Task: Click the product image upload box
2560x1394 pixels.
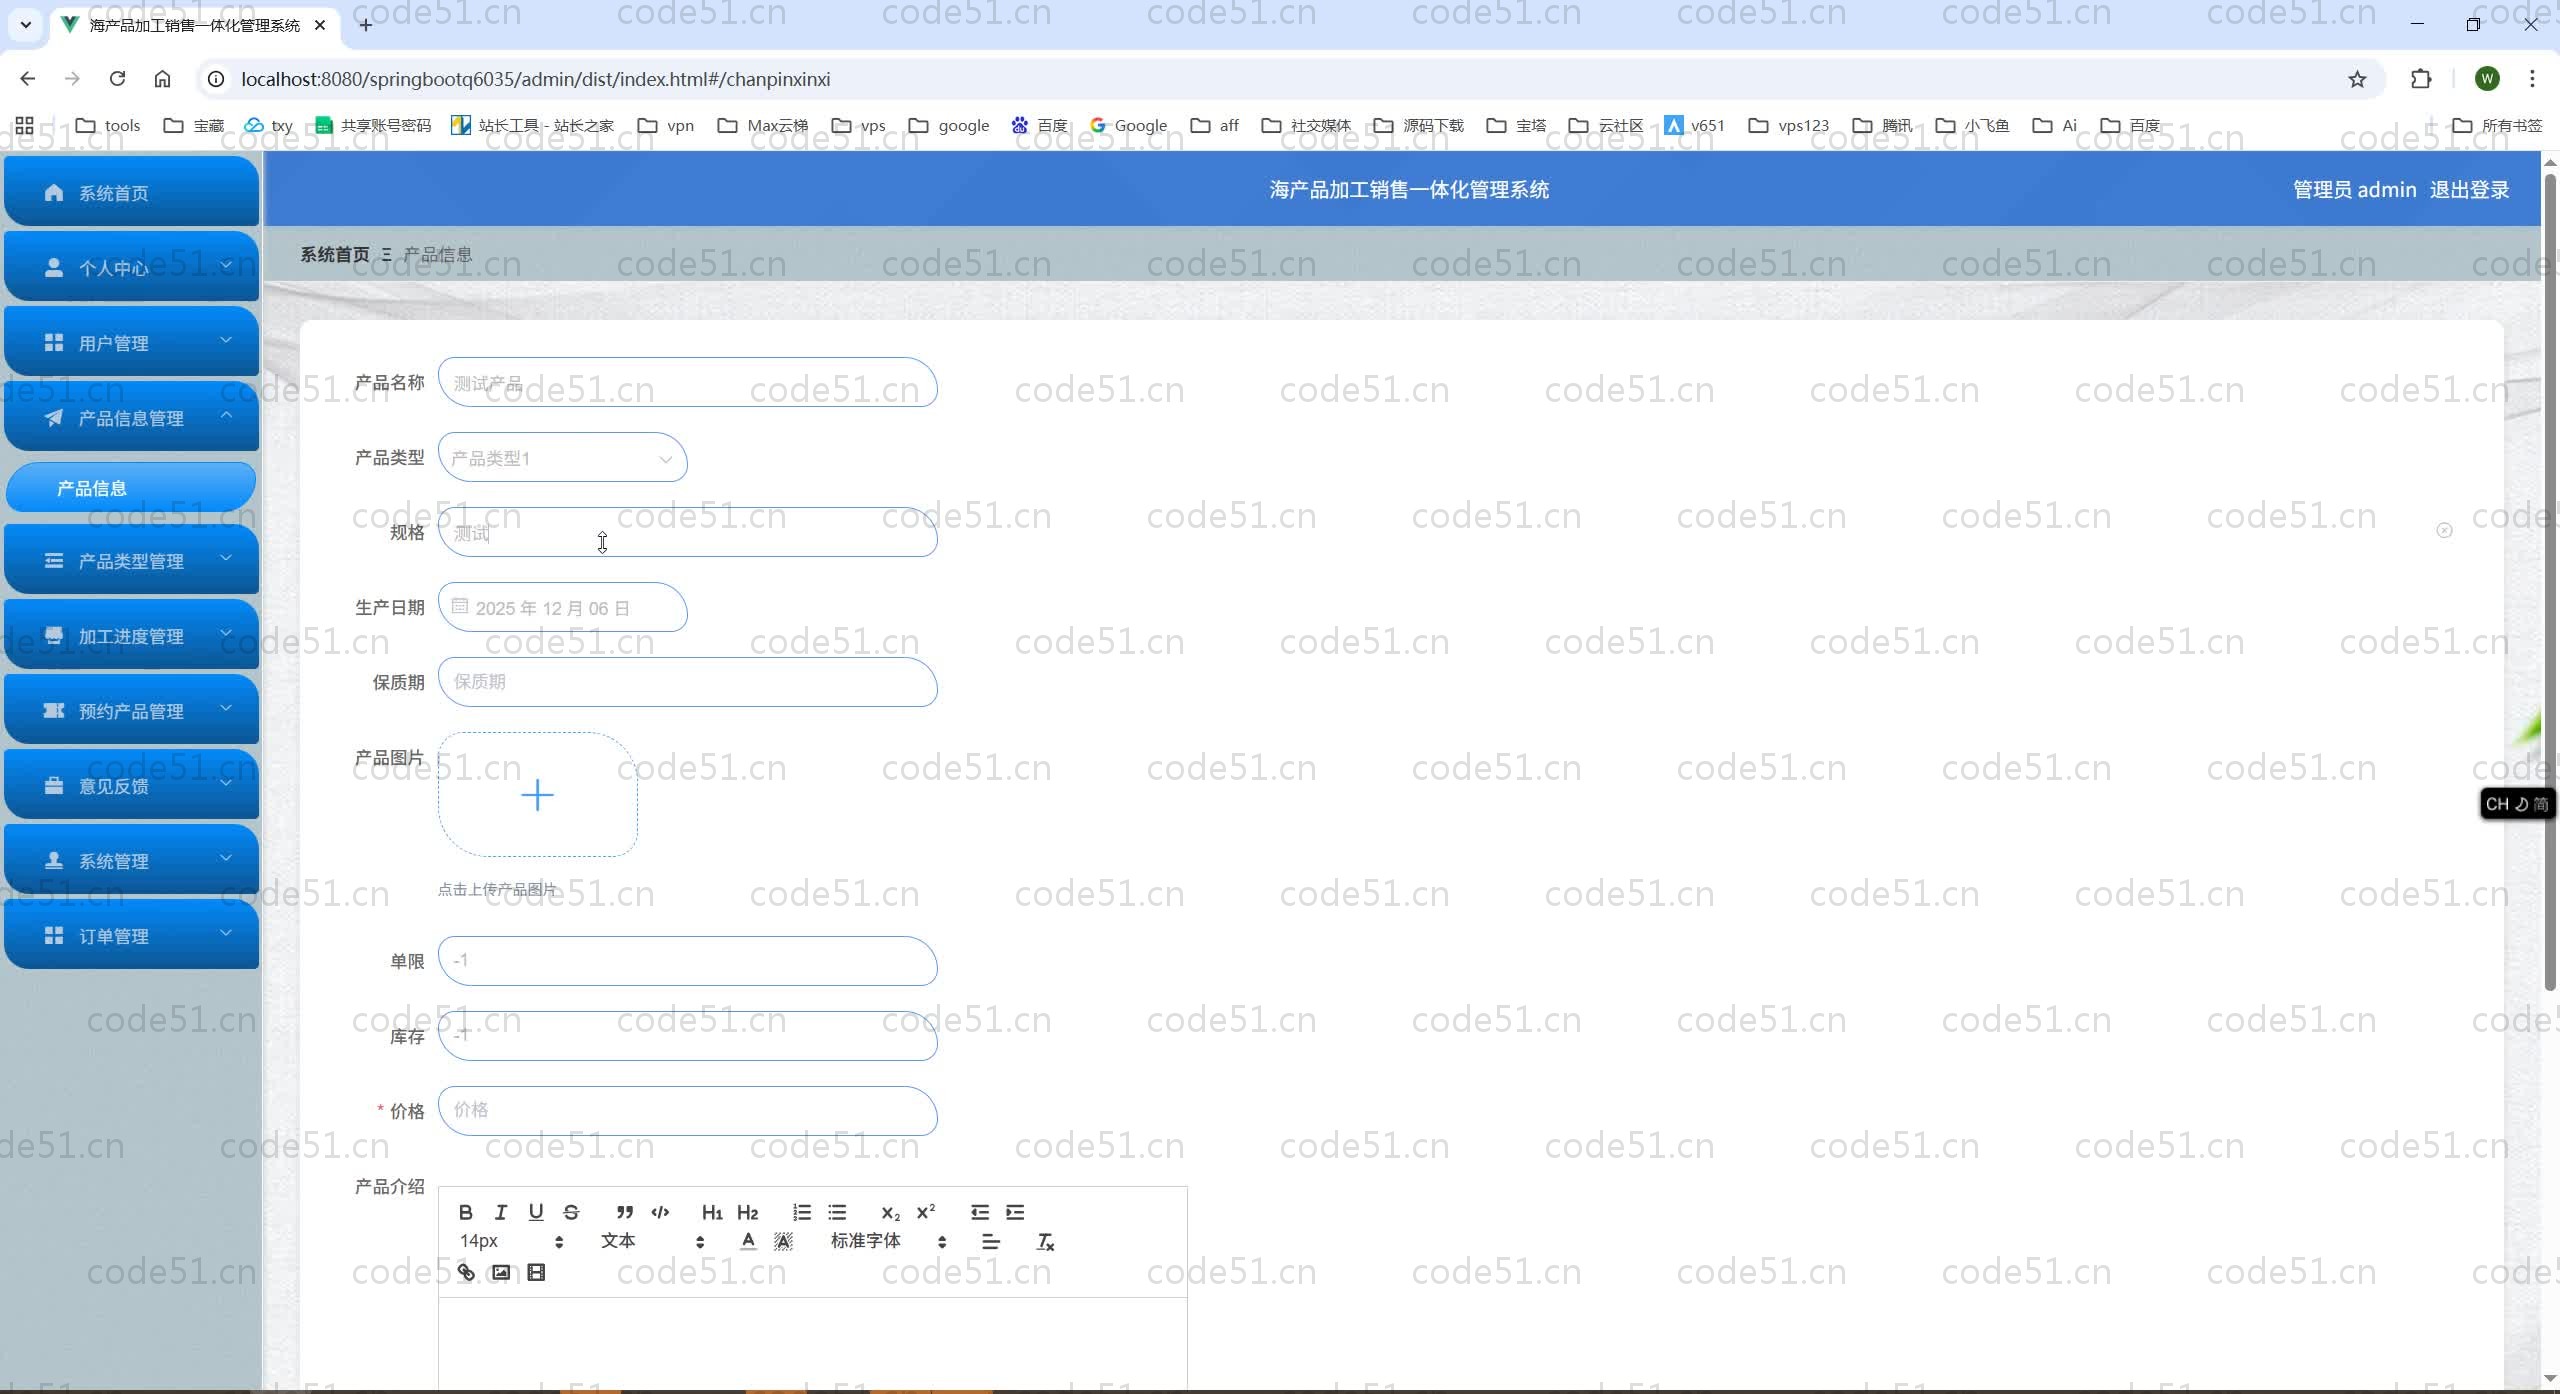Action: [538, 795]
